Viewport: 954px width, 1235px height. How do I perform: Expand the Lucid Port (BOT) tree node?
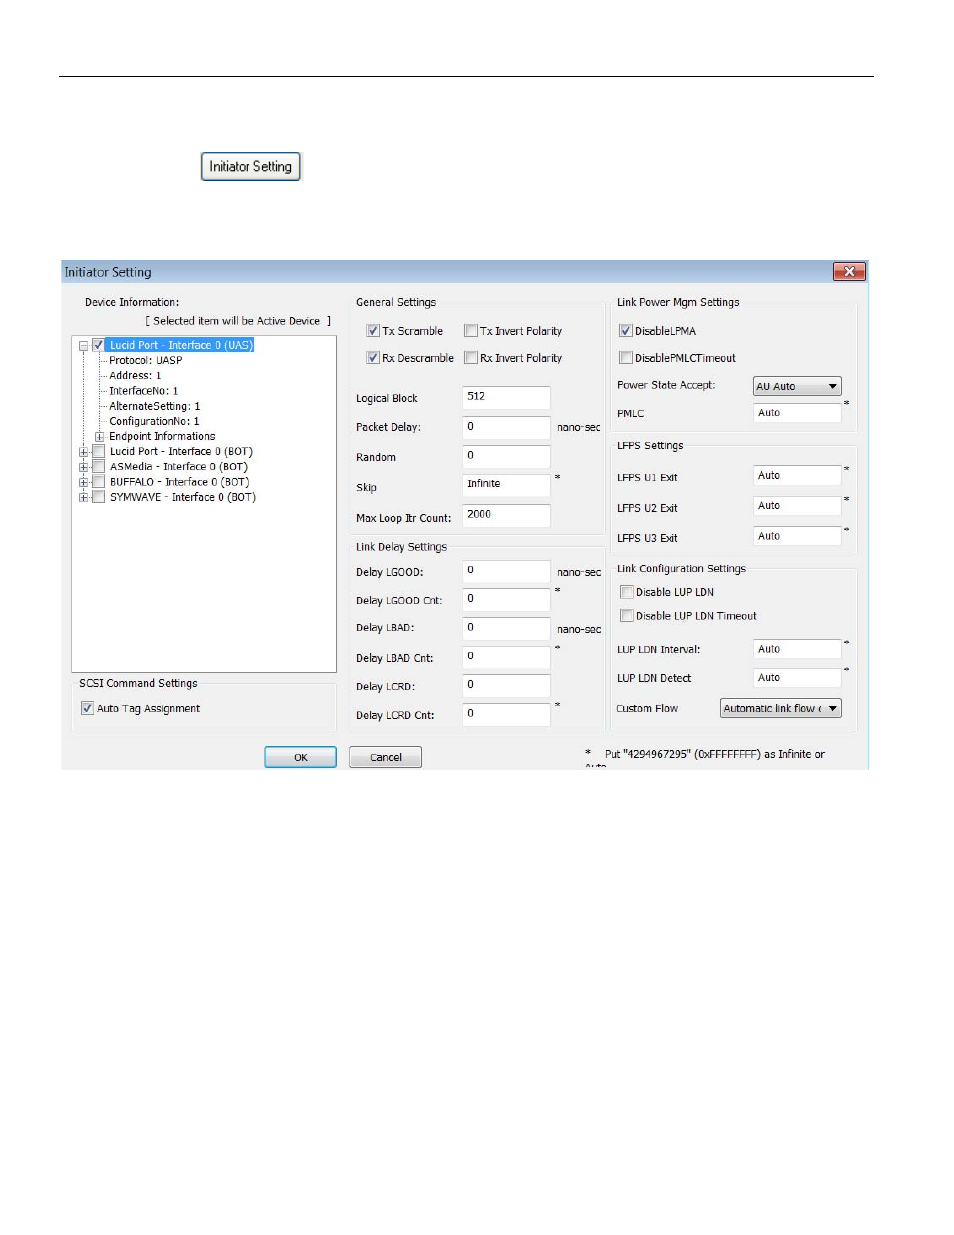[84, 452]
